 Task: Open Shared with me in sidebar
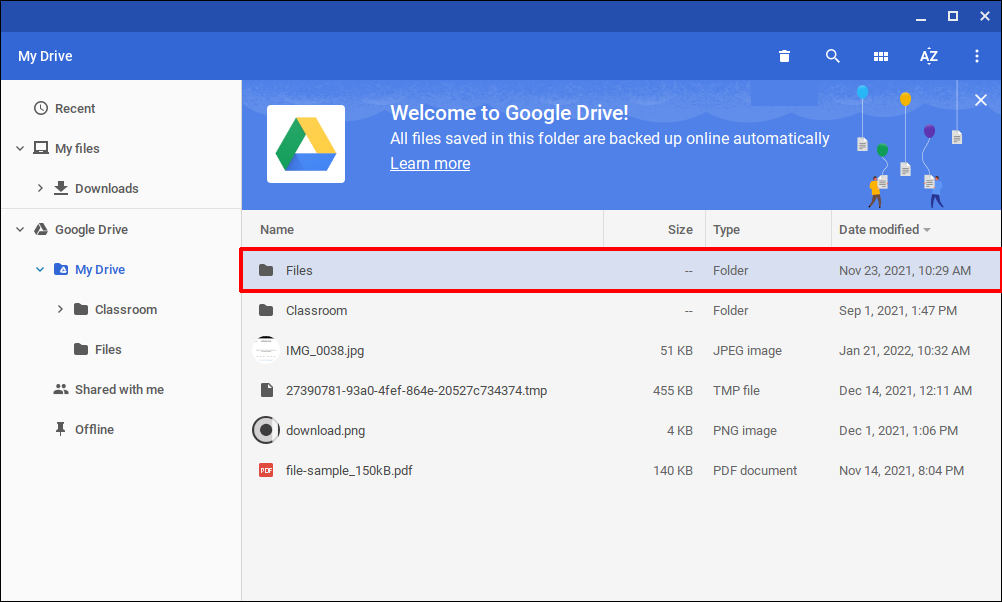[119, 390]
